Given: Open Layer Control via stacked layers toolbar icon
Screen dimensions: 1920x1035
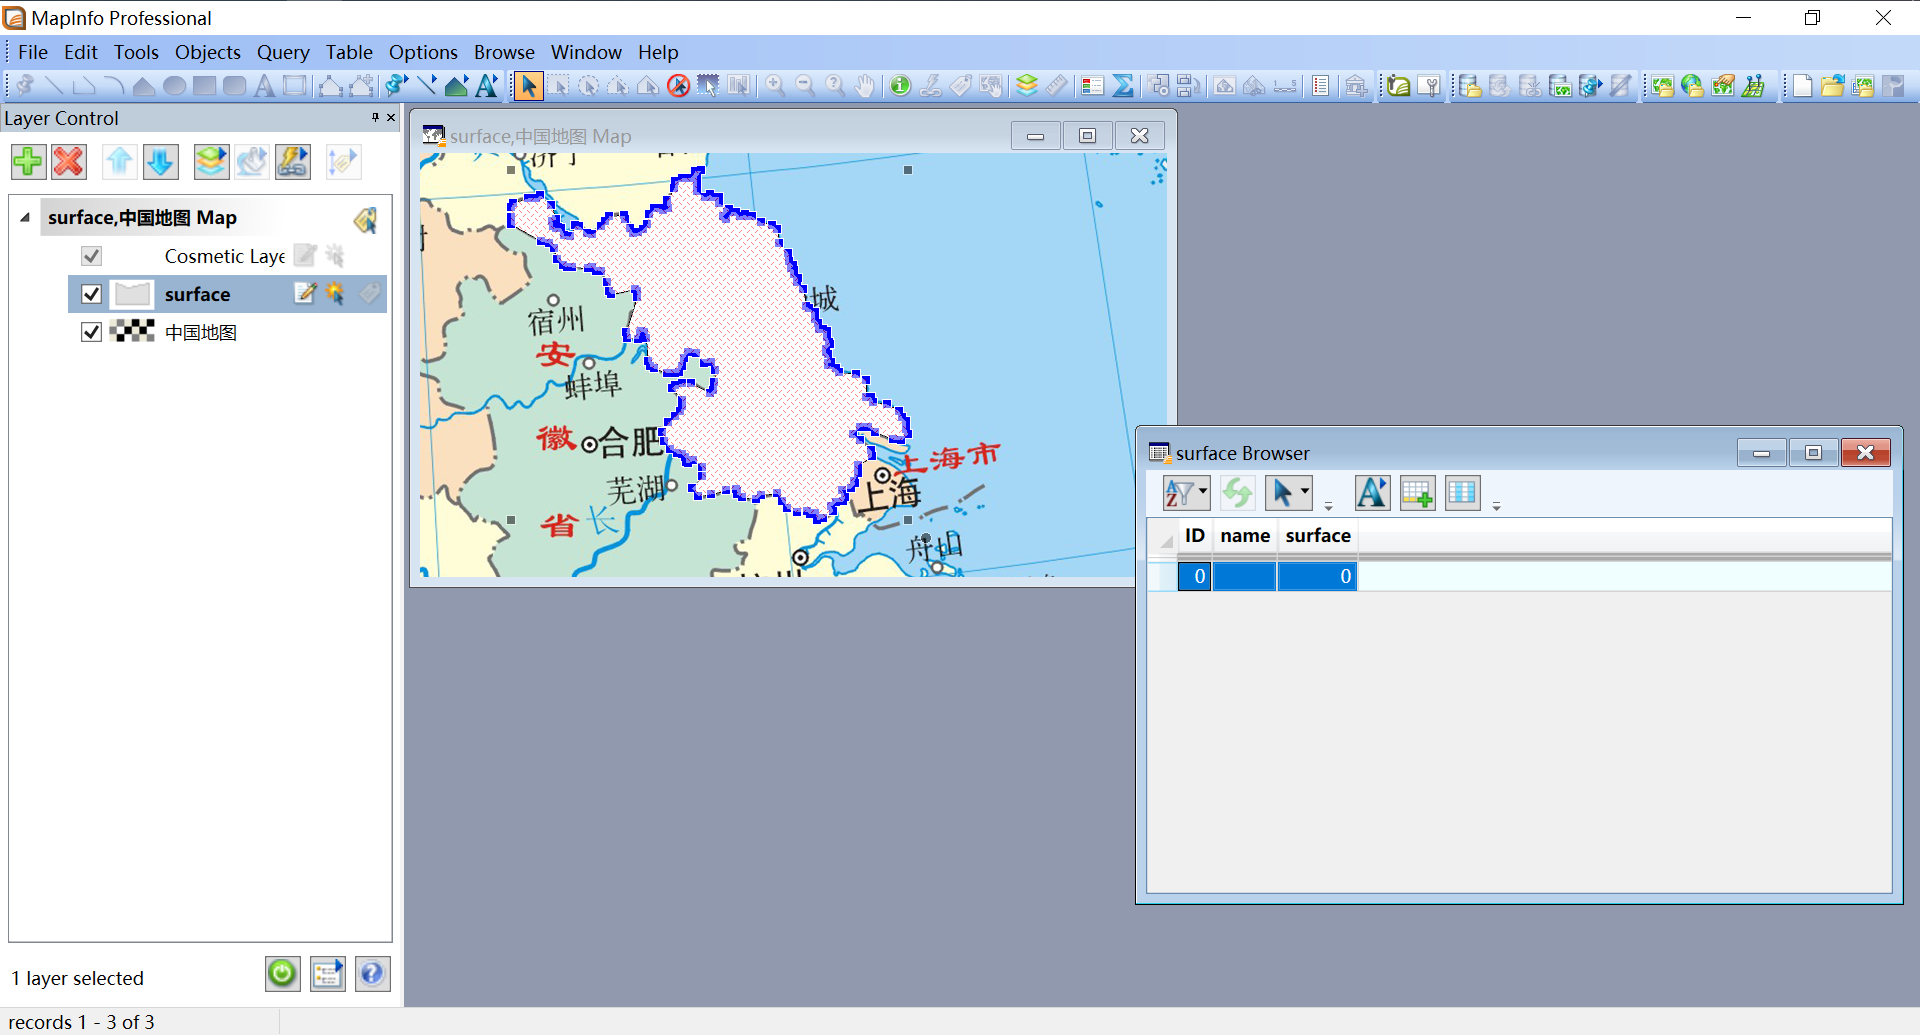Looking at the screenshot, I should click(x=1027, y=86).
